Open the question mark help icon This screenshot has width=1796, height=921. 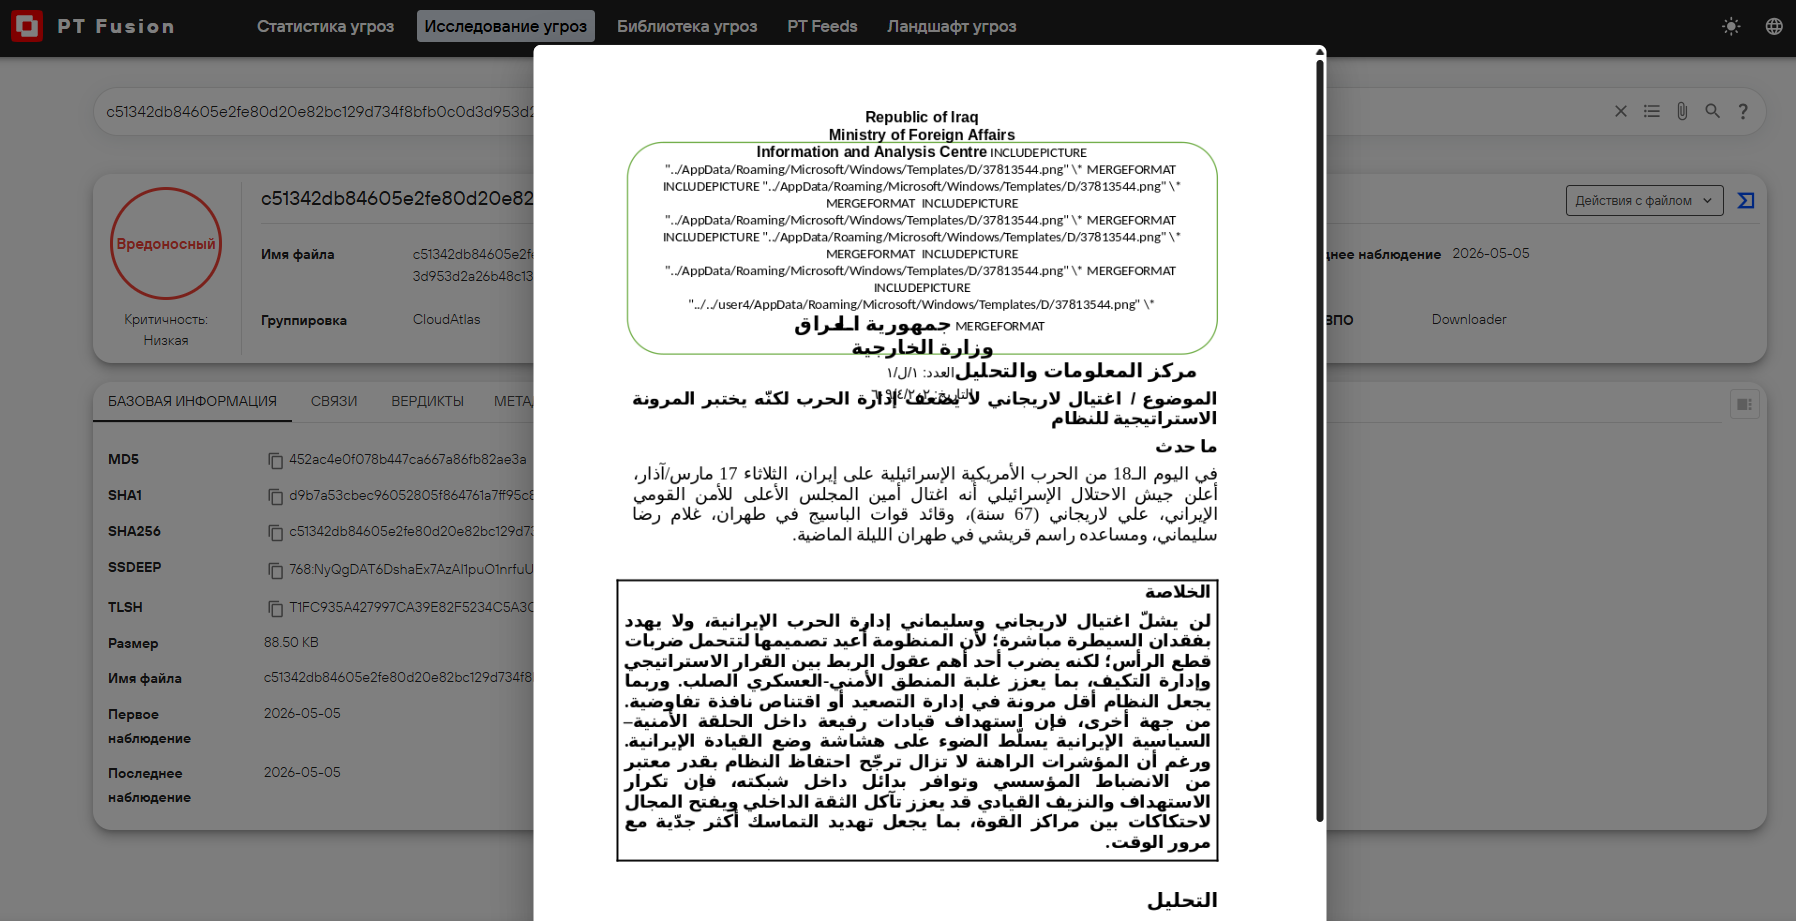click(x=1743, y=111)
